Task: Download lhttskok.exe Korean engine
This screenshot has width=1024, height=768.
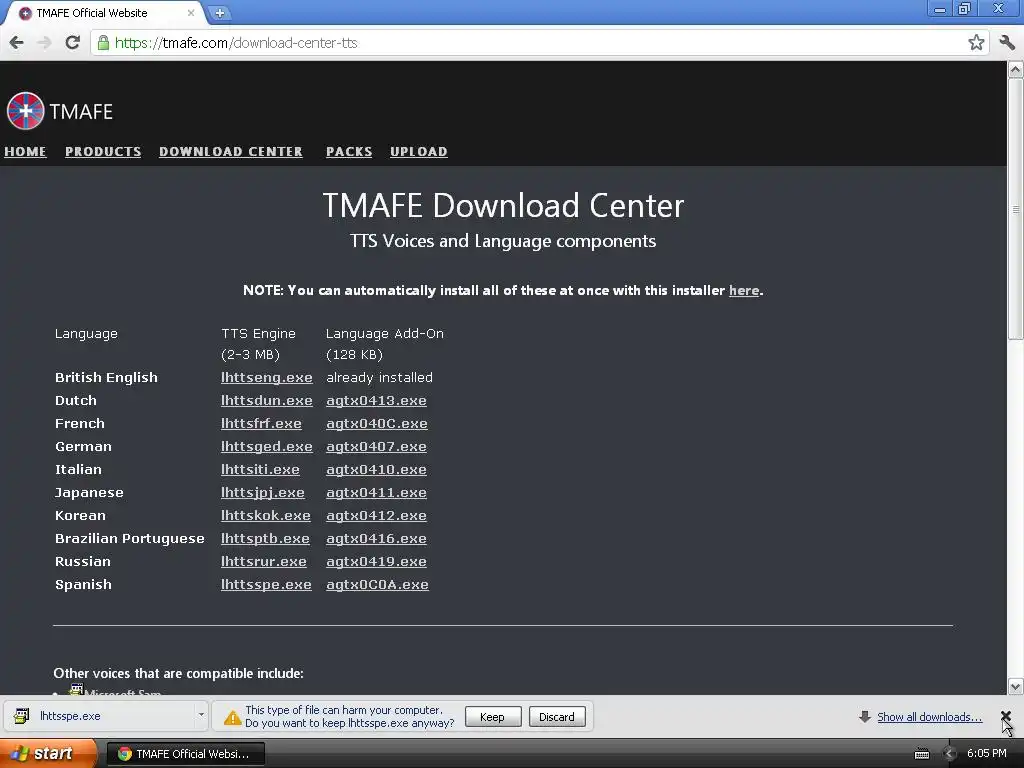Action: point(266,515)
